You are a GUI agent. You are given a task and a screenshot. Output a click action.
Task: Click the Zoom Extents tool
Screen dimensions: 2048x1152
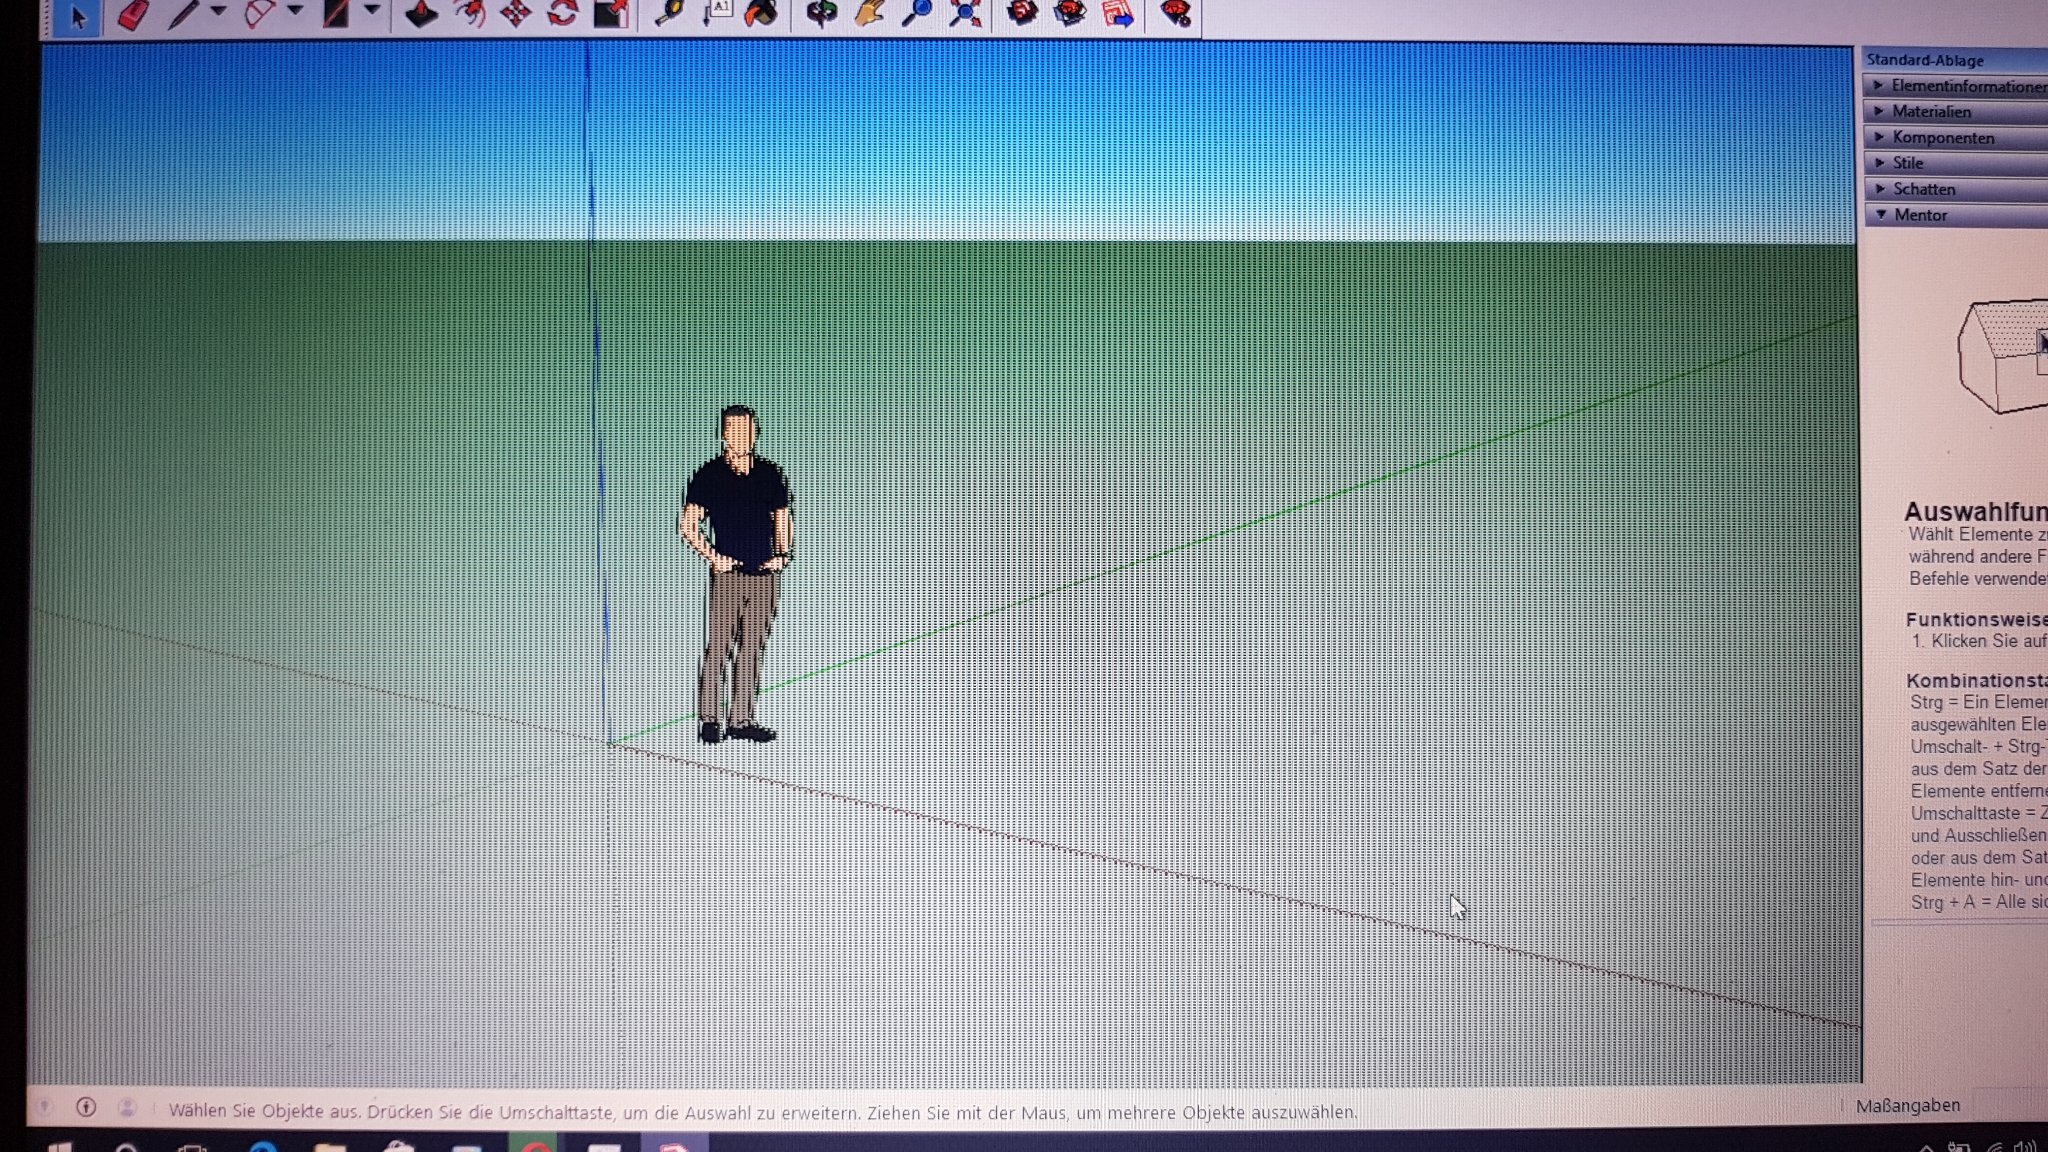(x=965, y=14)
